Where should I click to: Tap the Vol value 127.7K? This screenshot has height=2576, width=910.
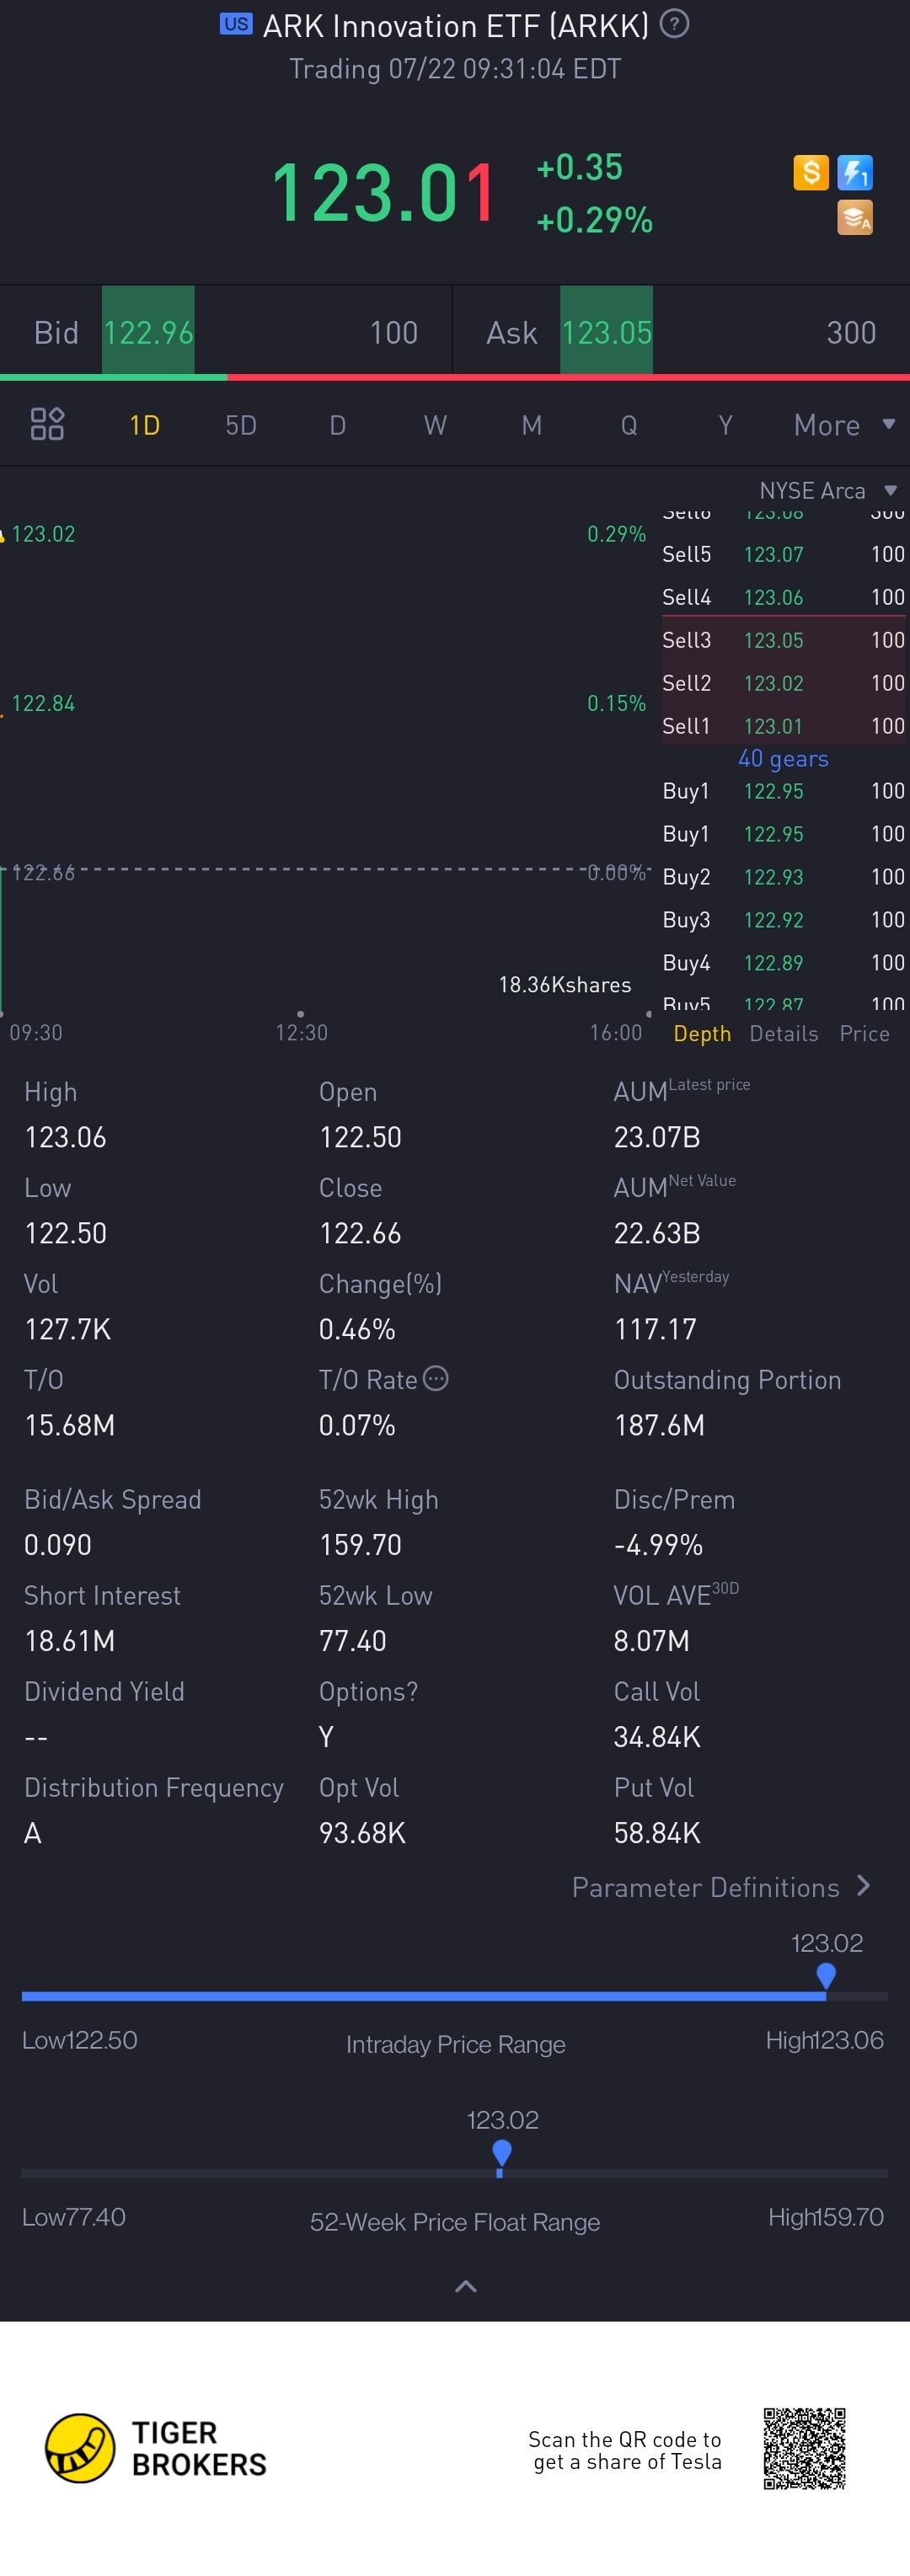point(67,1329)
